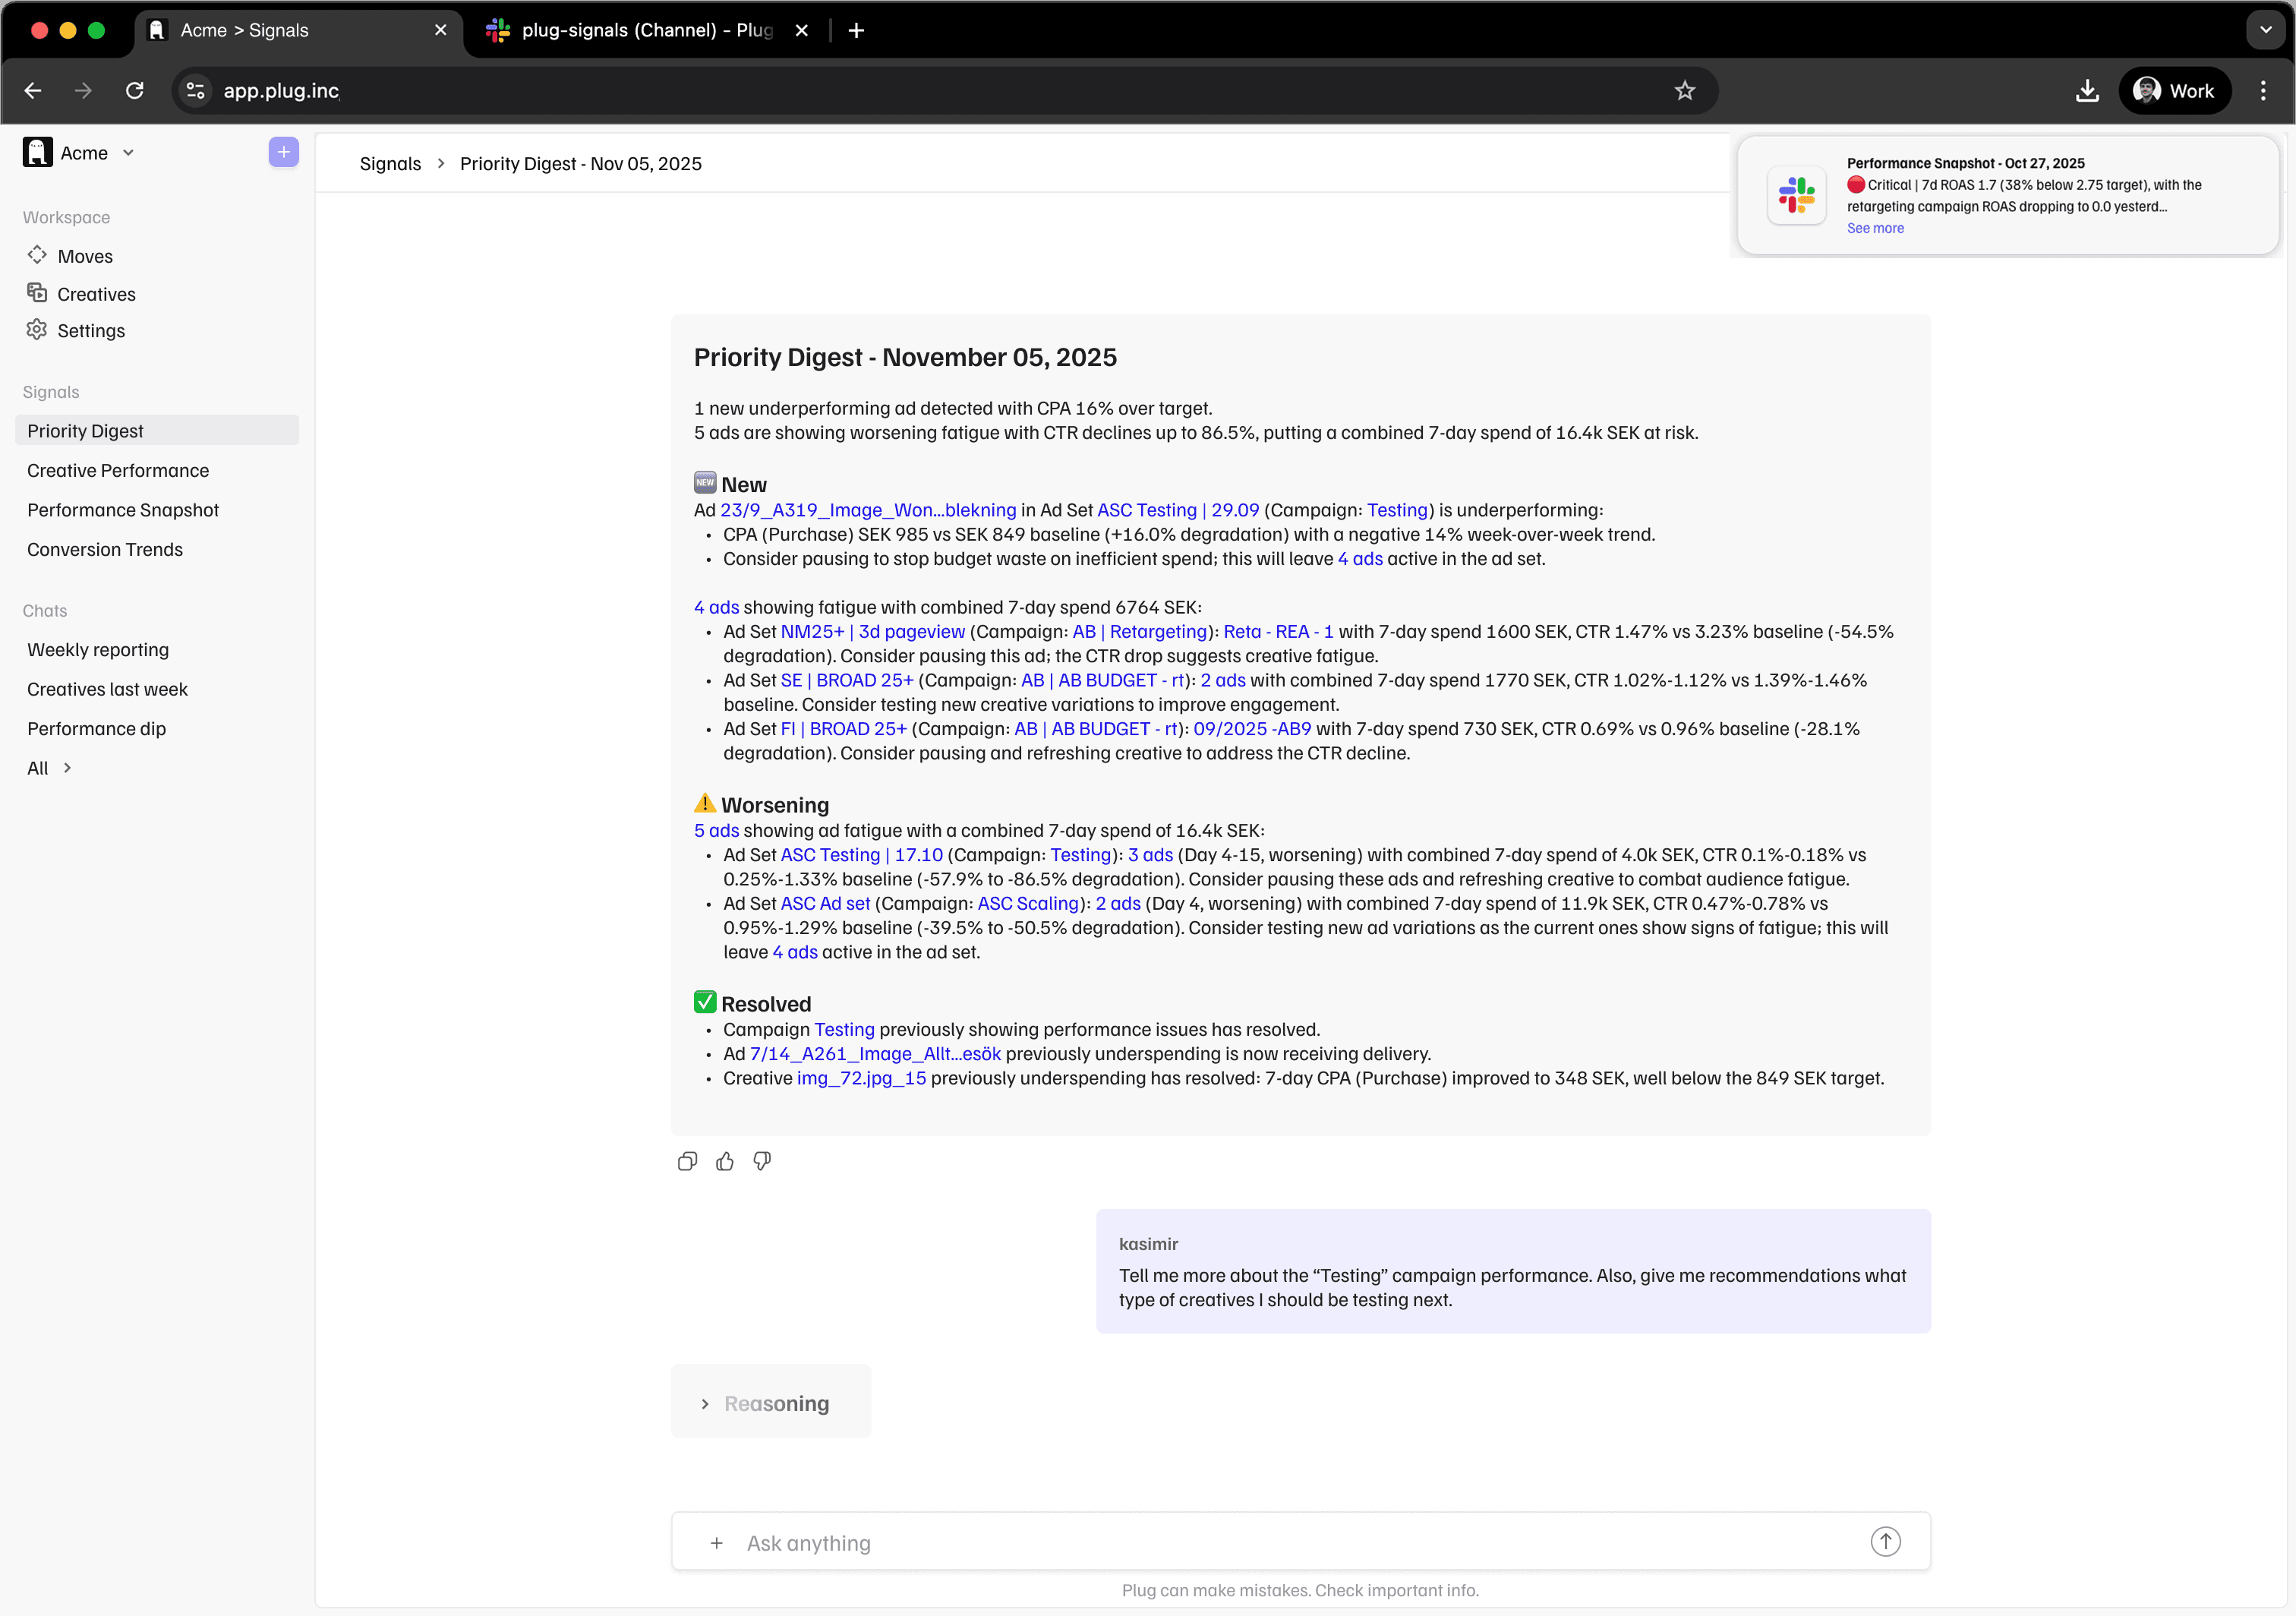The width and height of the screenshot is (2296, 1616).
Task: Send message with the arrow-up button
Action: pos(1885,1541)
